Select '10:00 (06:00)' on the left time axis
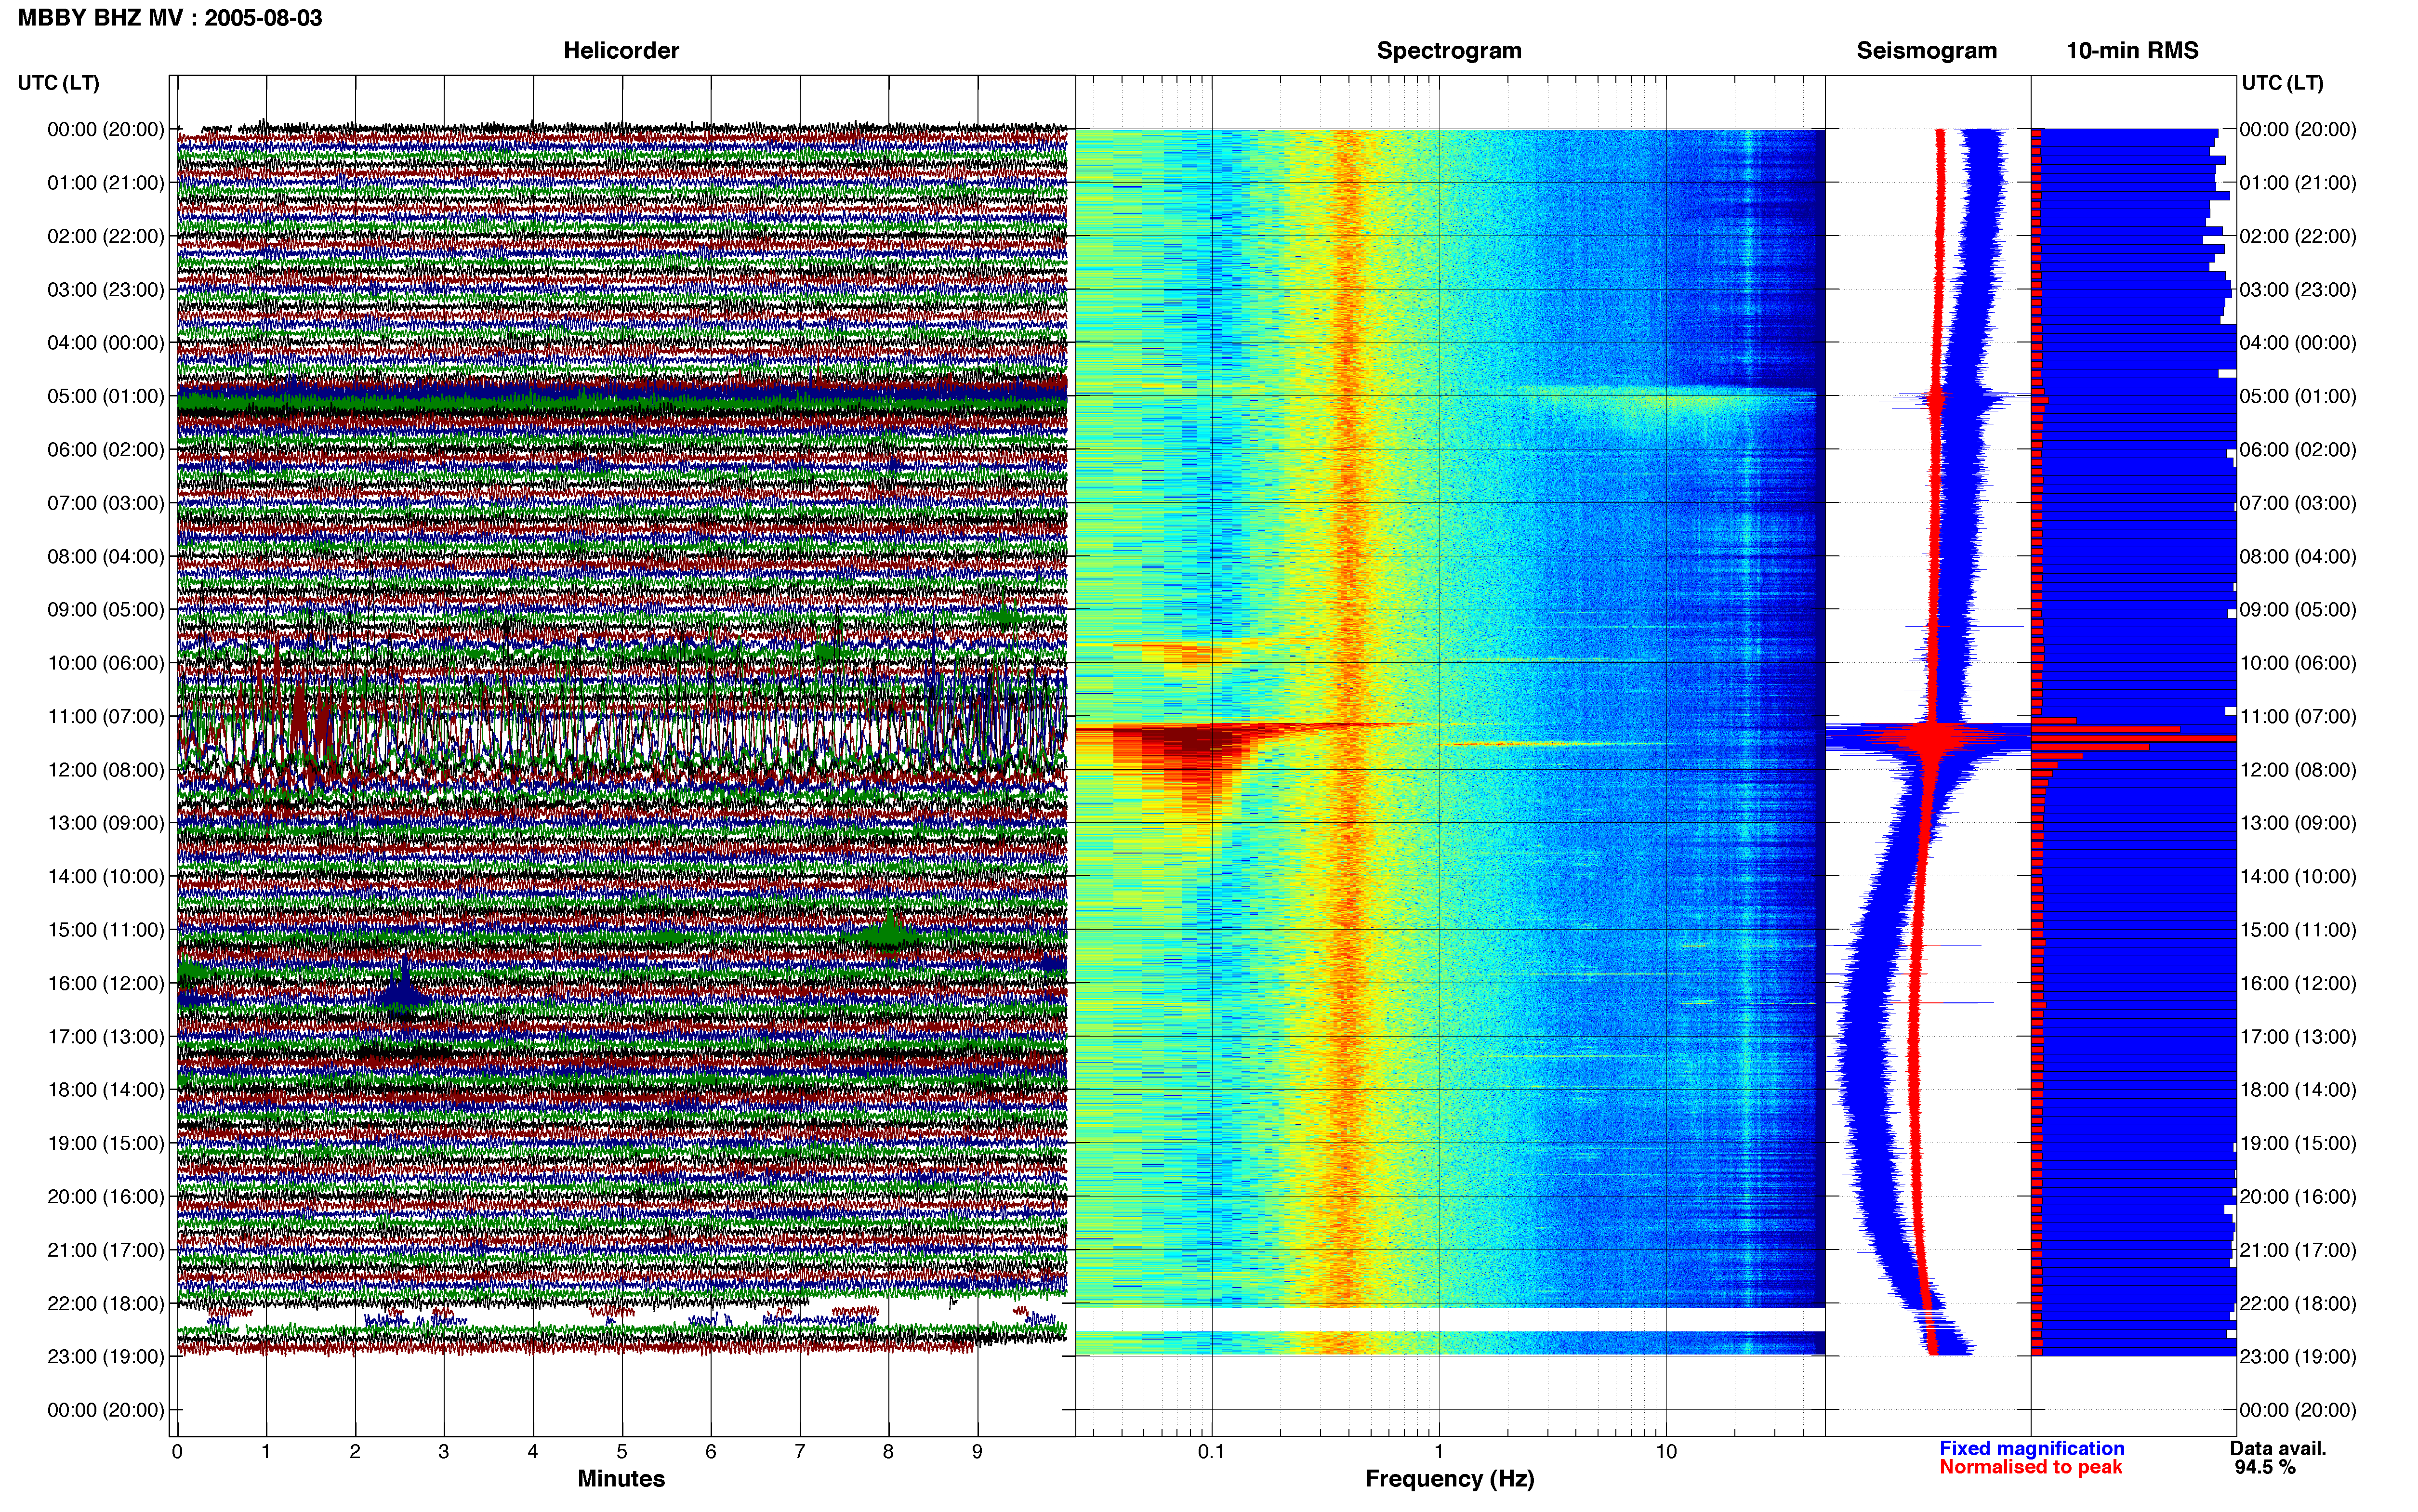The height and width of the screenshot is (1512, 2418). 106,663
